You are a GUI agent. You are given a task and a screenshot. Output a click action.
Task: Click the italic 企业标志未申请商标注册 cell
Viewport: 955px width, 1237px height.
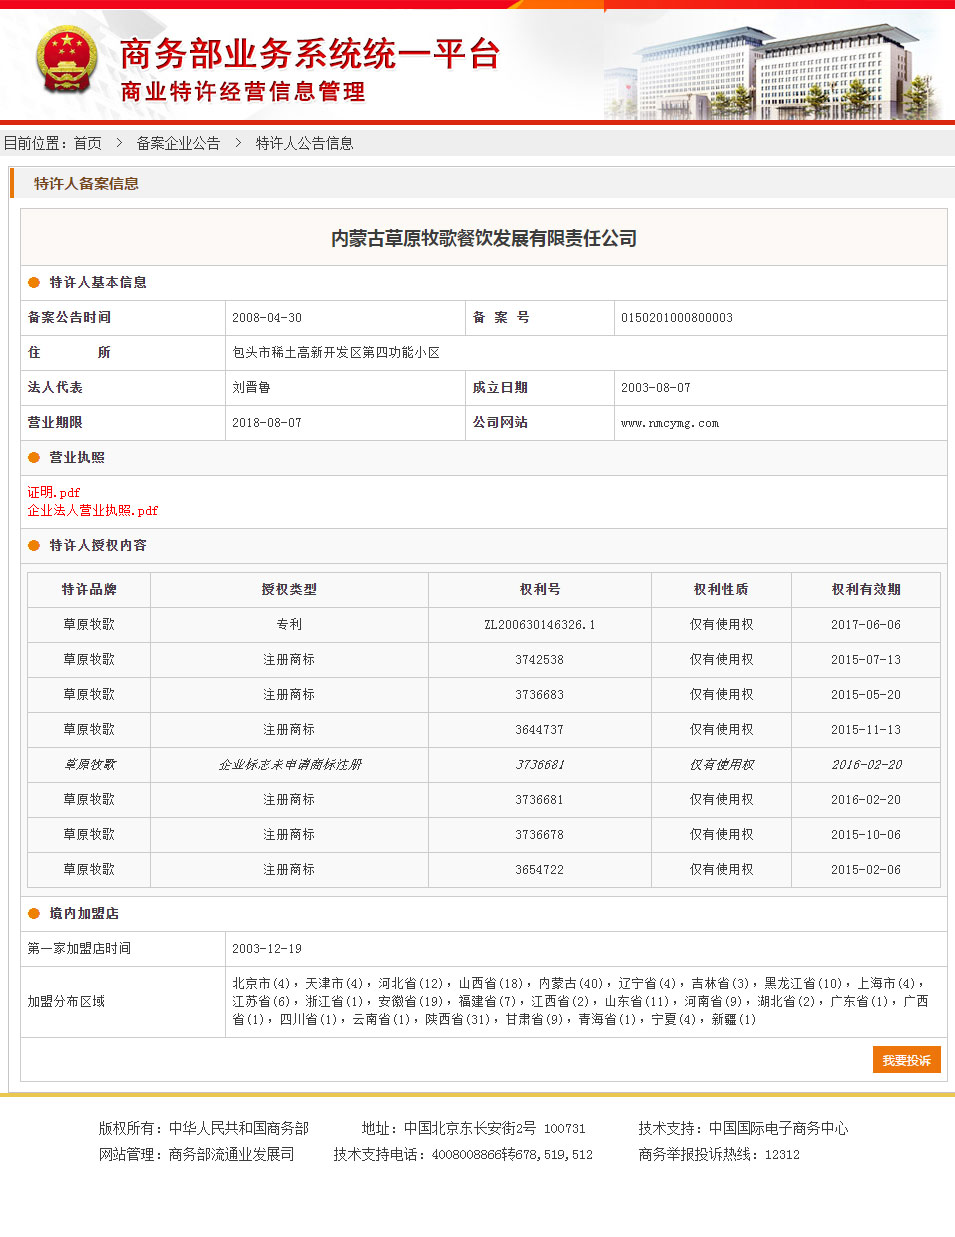(x=289, y=765)
